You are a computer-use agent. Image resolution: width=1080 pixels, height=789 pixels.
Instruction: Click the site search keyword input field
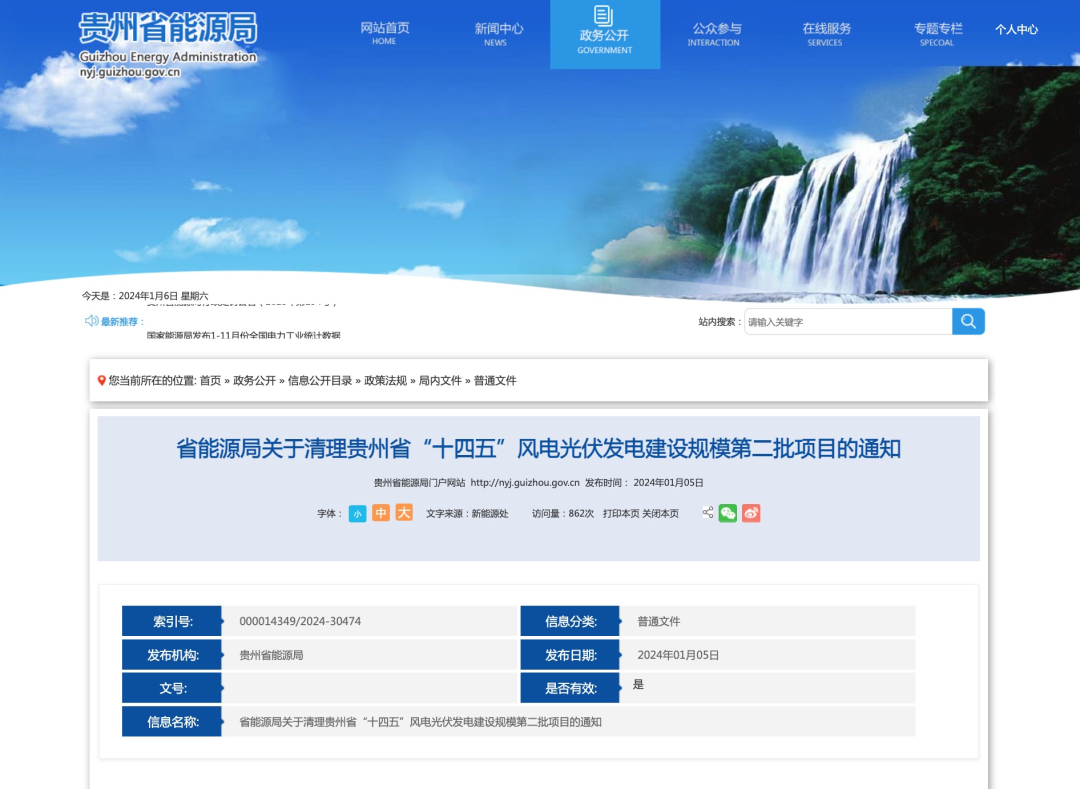click(x=847, y=322)
